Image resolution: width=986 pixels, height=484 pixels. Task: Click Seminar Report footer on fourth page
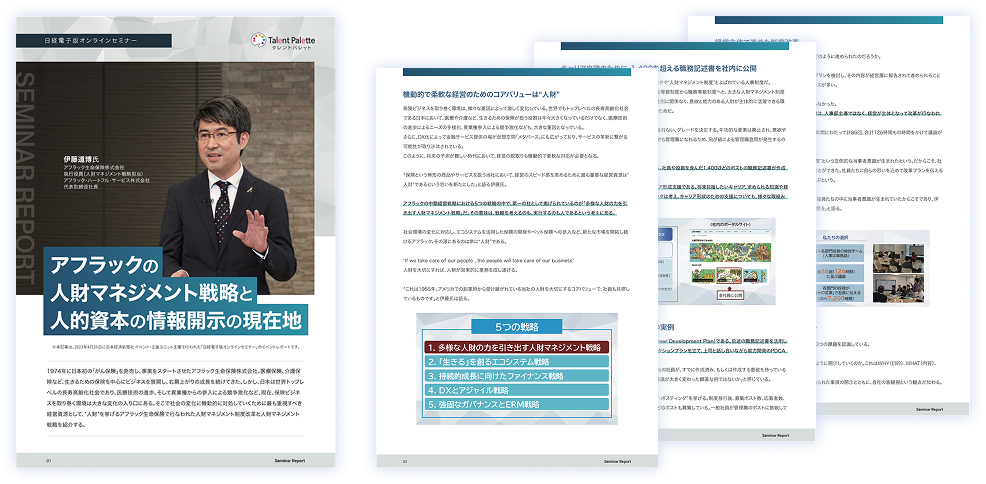[x=929, y=409]
